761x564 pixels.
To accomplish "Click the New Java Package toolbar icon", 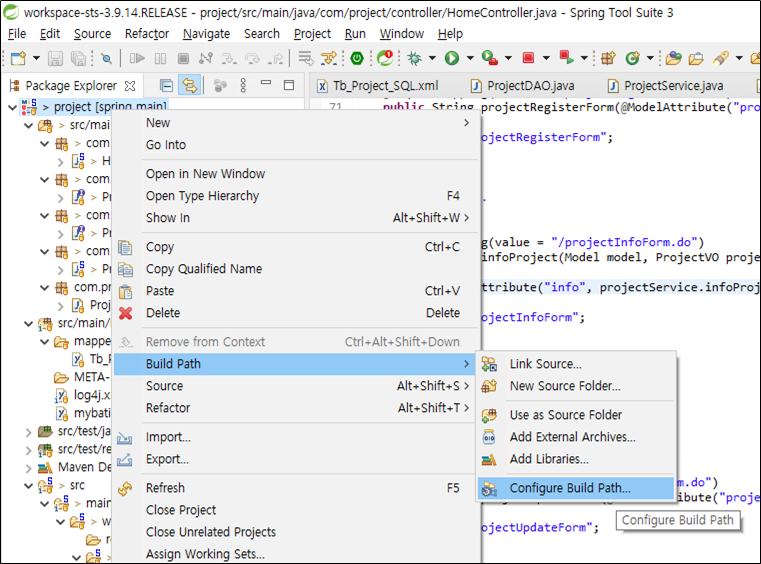I will 608,58.
